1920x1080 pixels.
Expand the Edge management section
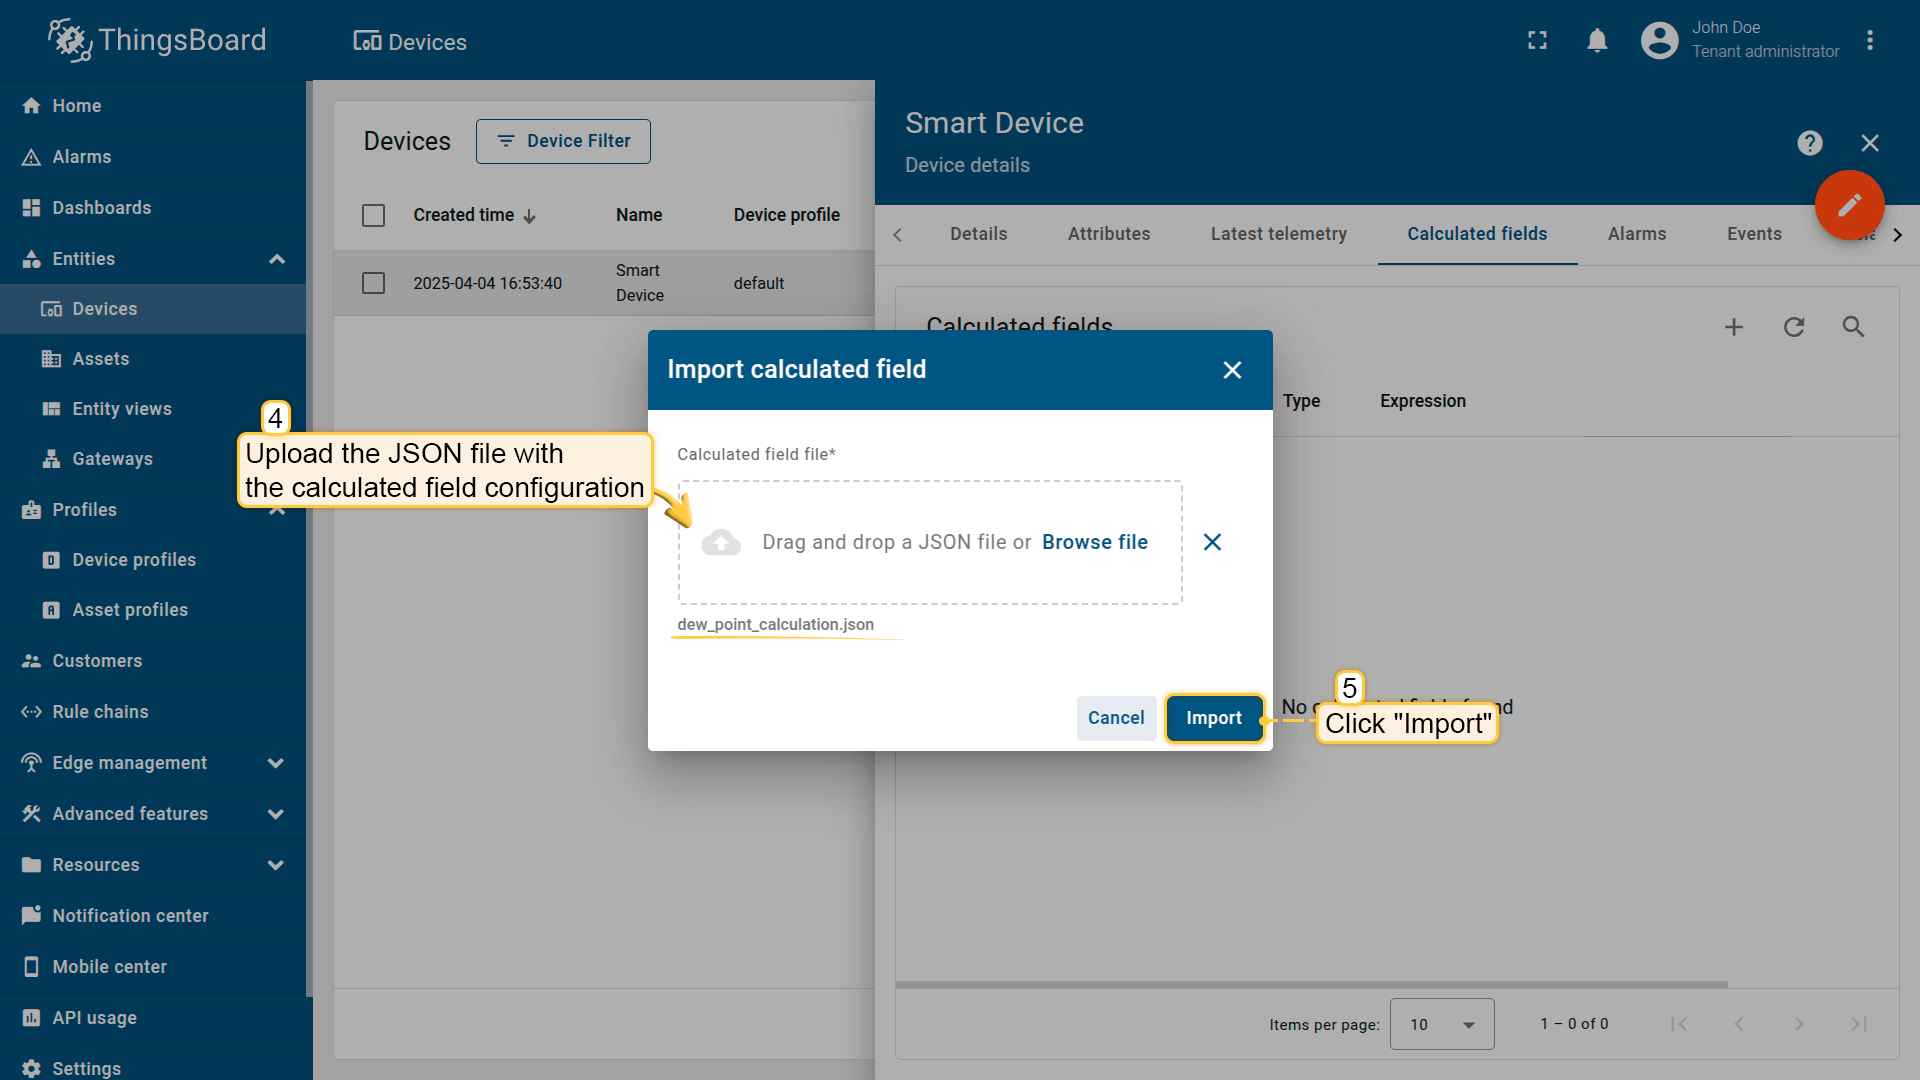coord(276,763)
